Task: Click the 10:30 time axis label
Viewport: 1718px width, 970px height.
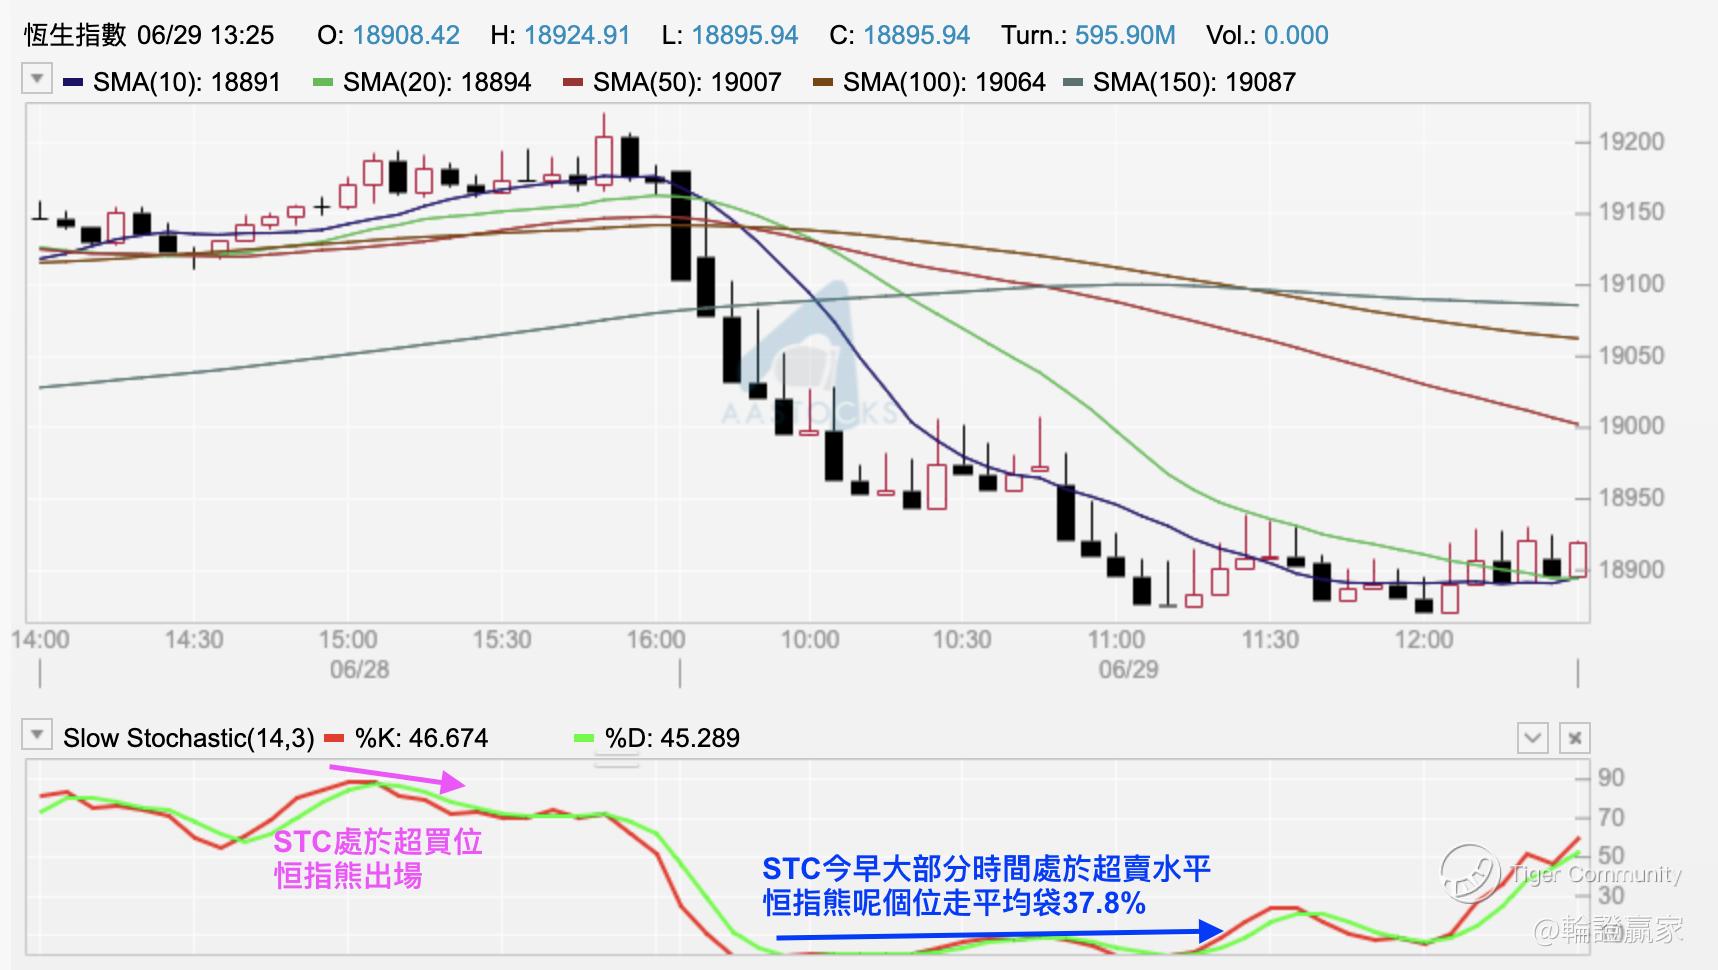Action: [x=962, y=640]
